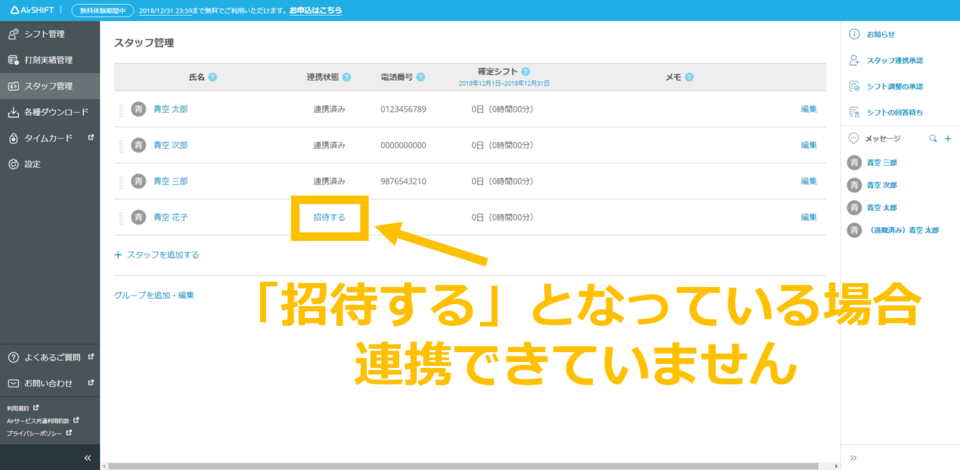This screenshot has height=470, width=960.
Task: Click the AirSHIFT logo
Action: click(32, 10)
